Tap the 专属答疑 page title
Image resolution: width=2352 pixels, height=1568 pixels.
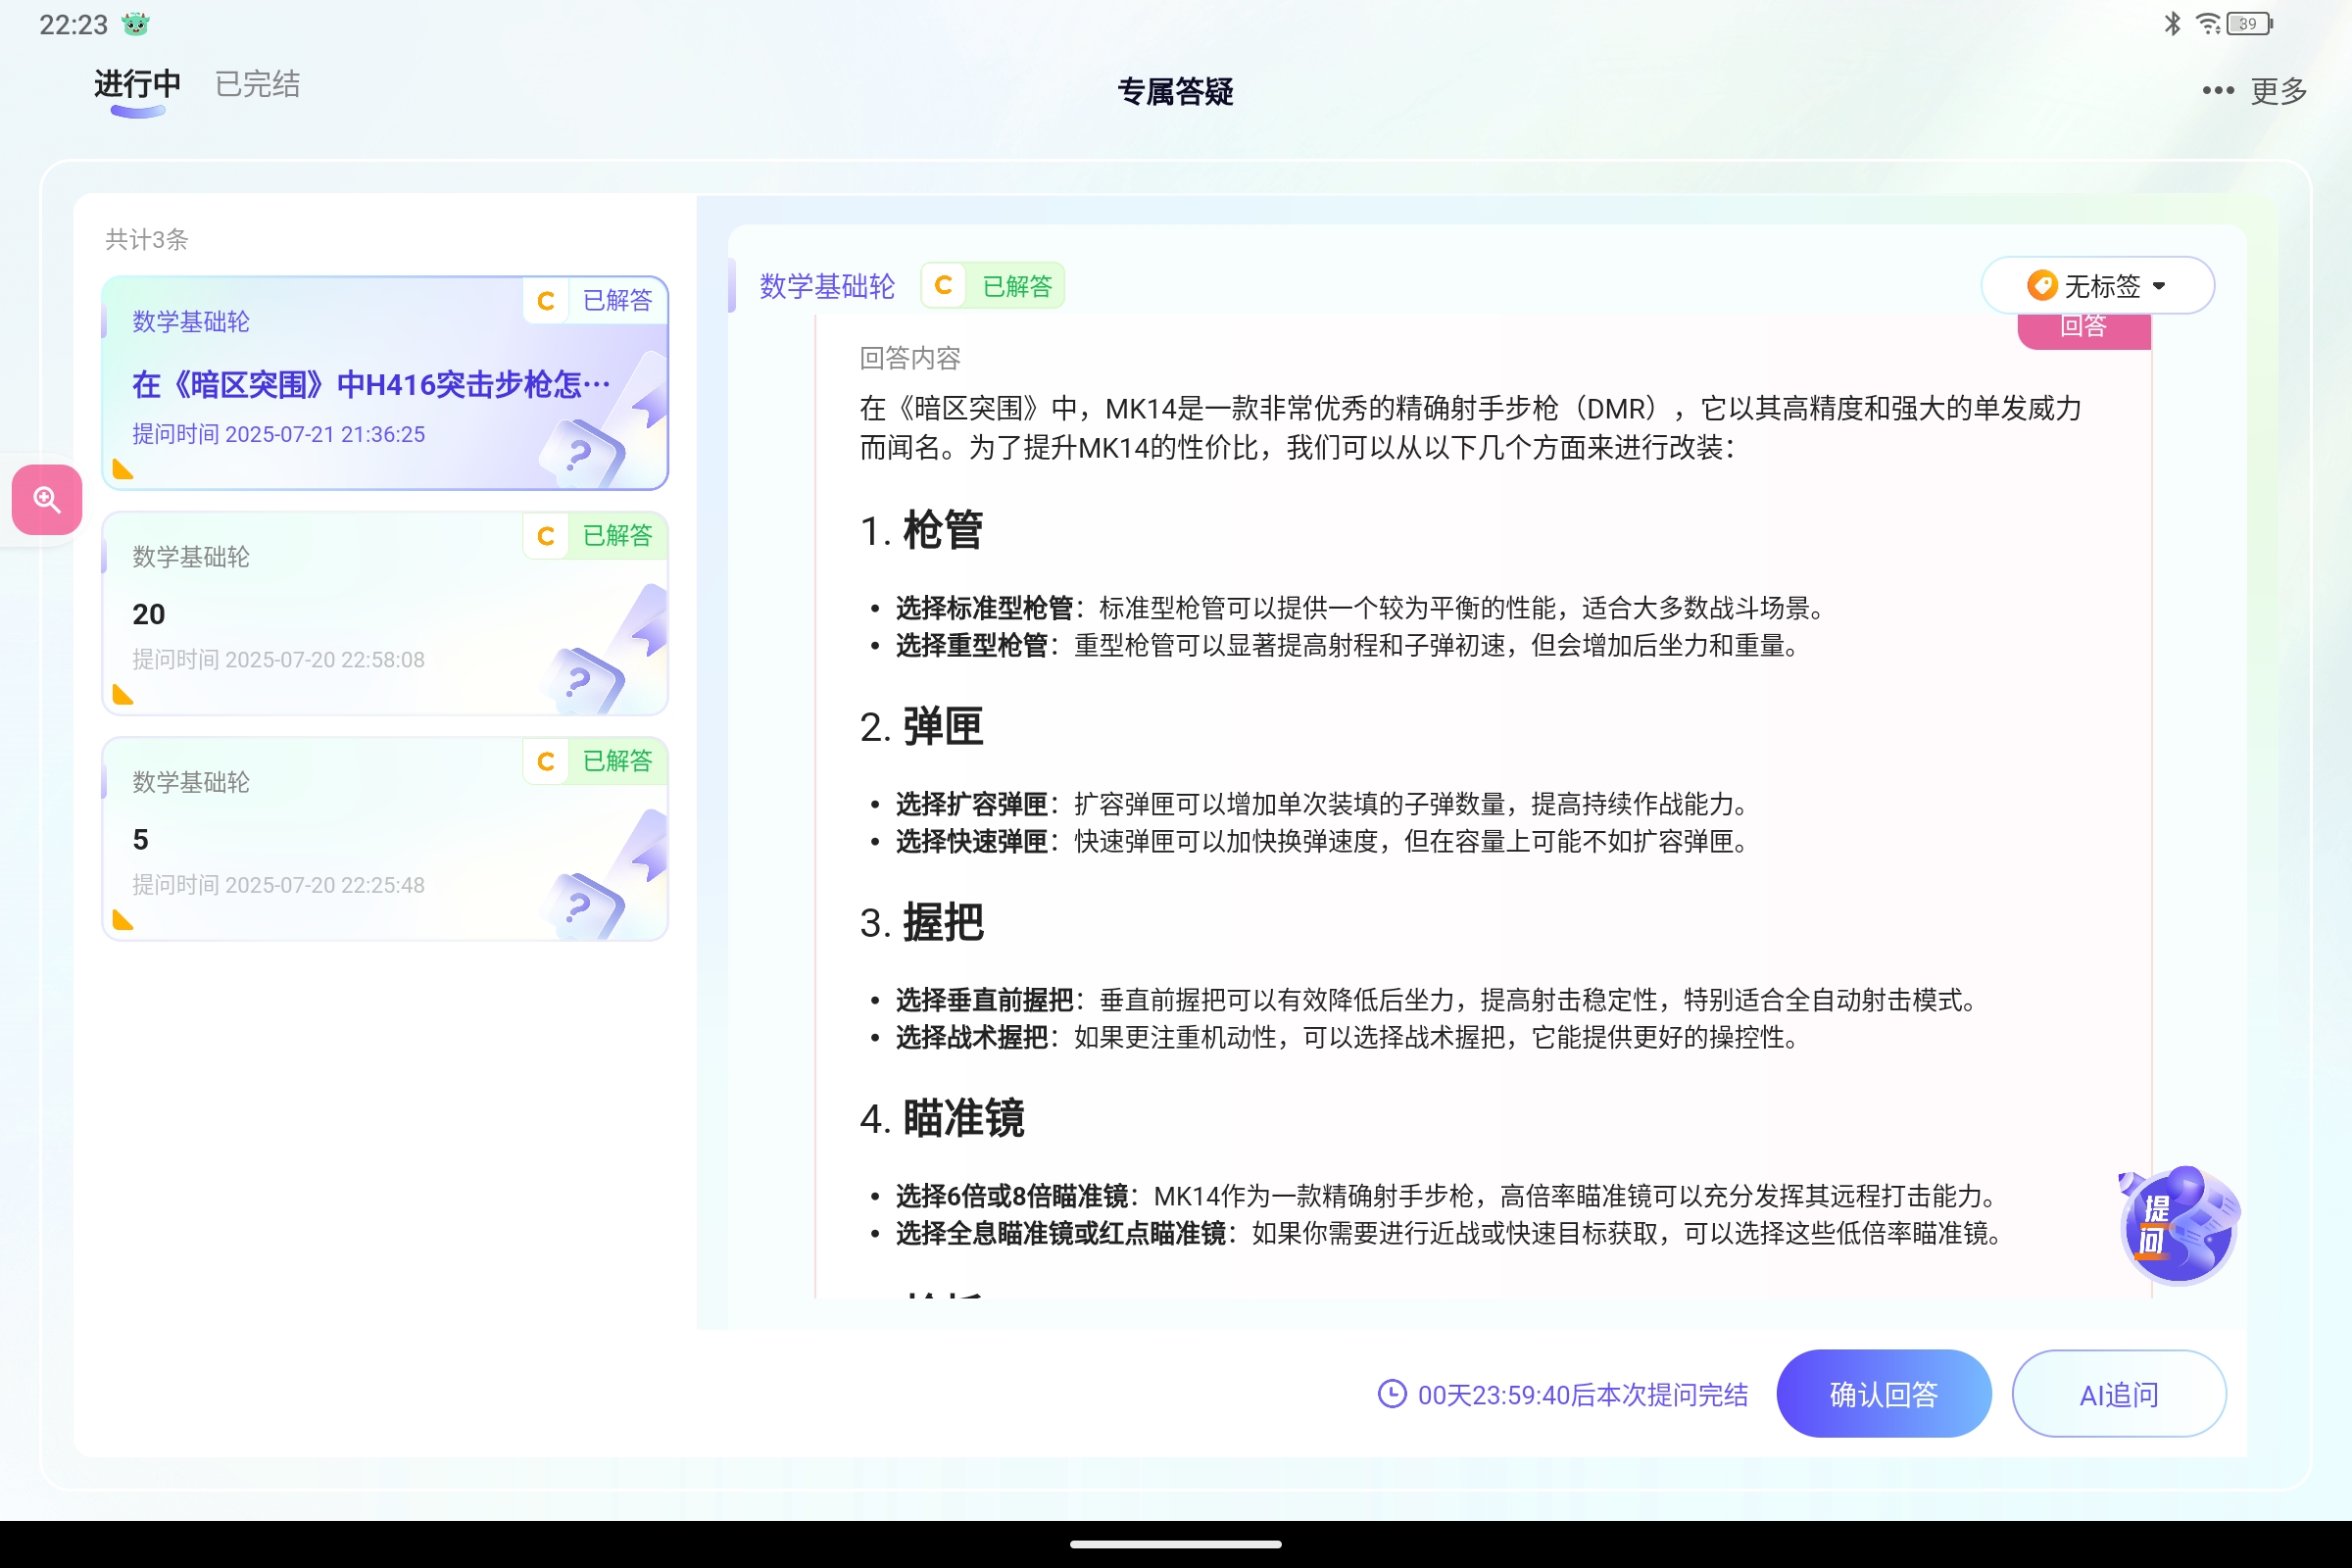point(1175,92)
